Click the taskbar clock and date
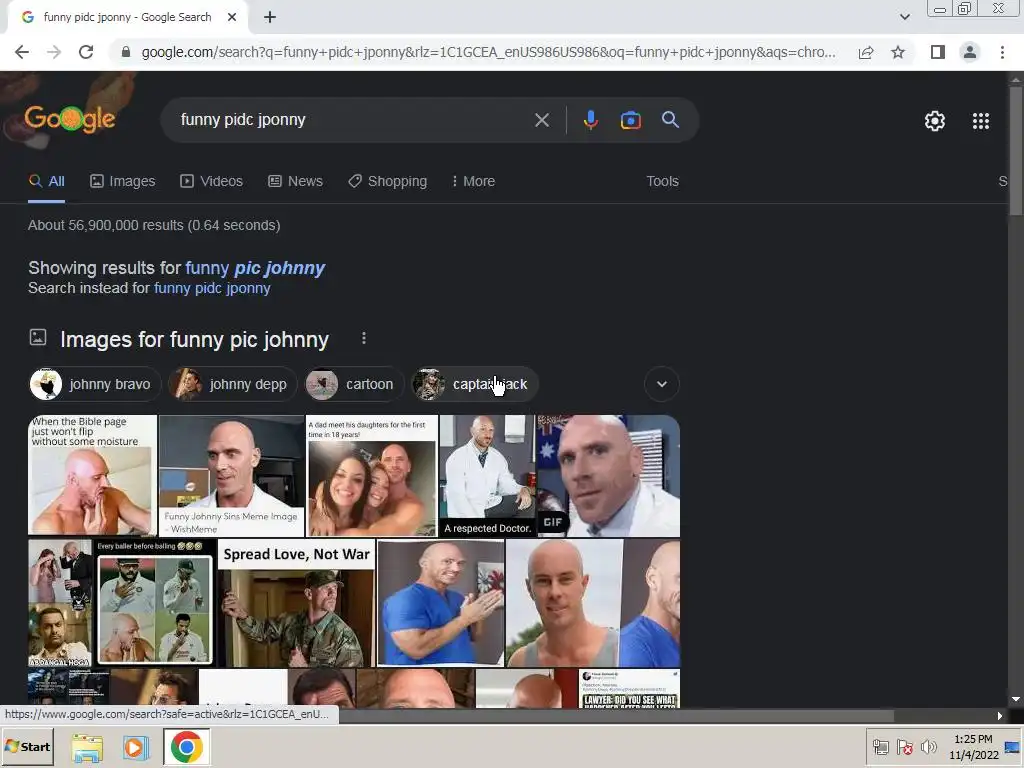Screen dimensions: 1024x768 tap(973, 746)
